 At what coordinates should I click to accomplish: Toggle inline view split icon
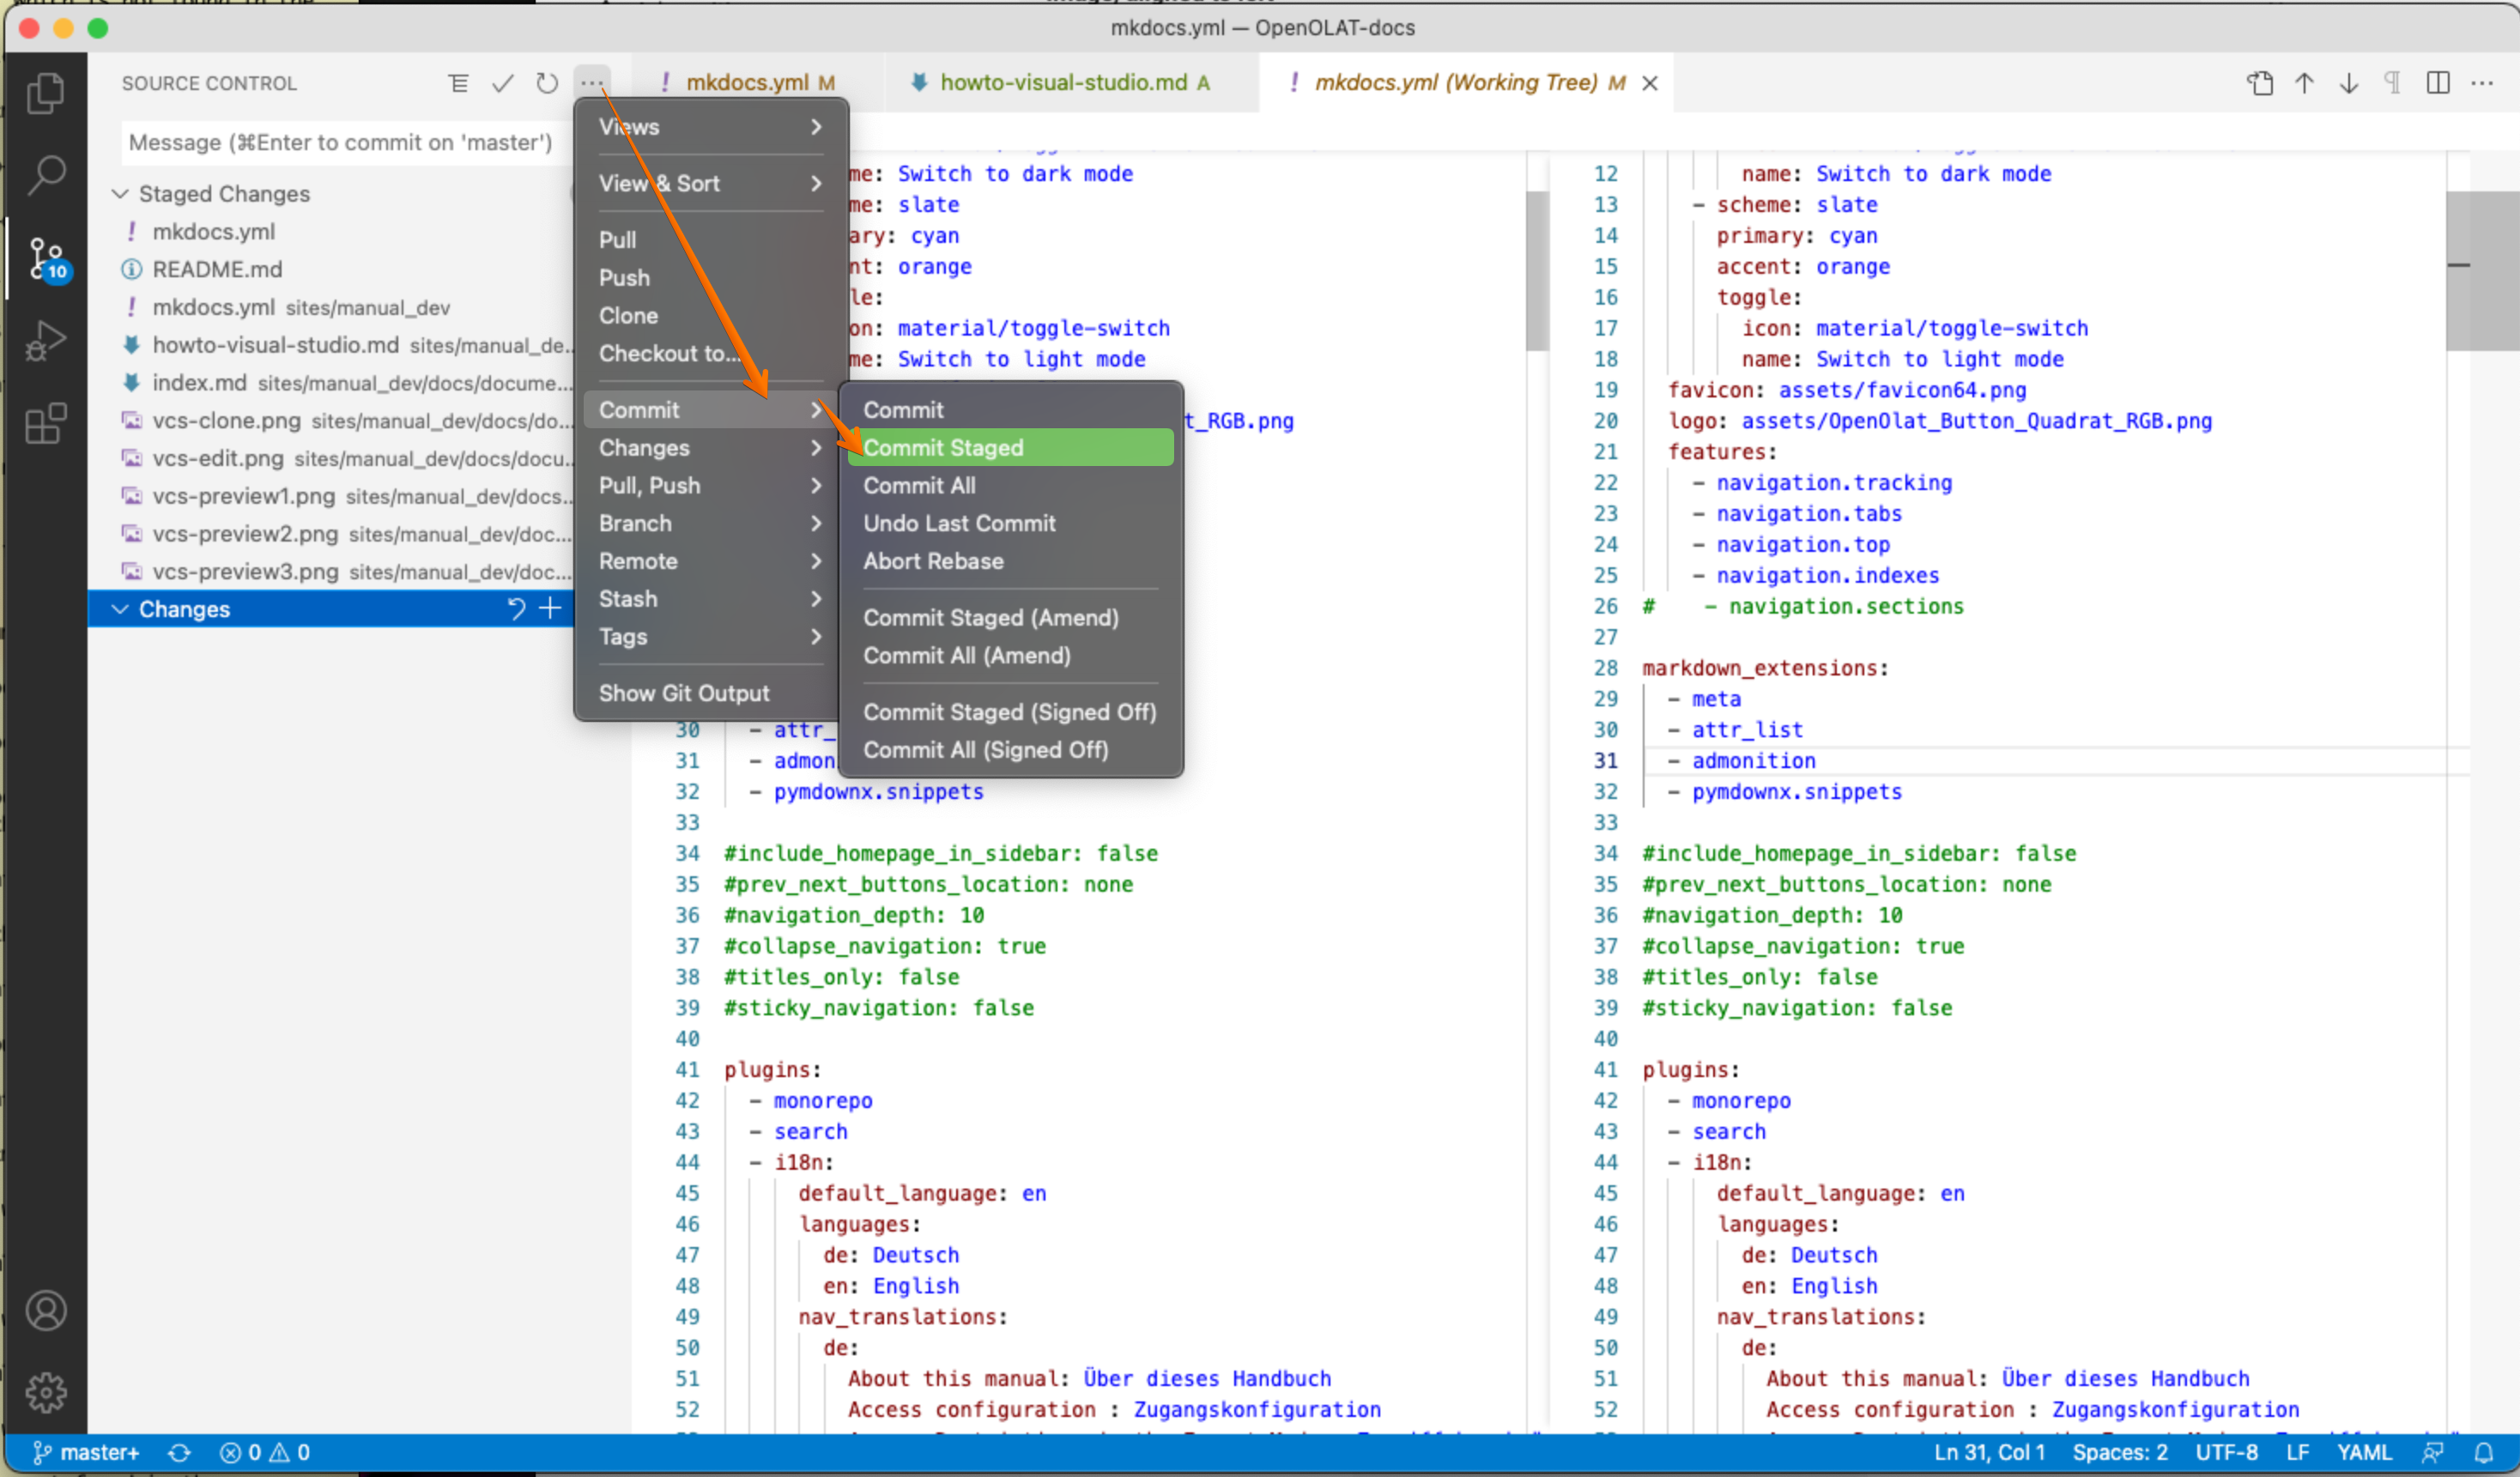pyautogui.click(x=2438, y=83)
